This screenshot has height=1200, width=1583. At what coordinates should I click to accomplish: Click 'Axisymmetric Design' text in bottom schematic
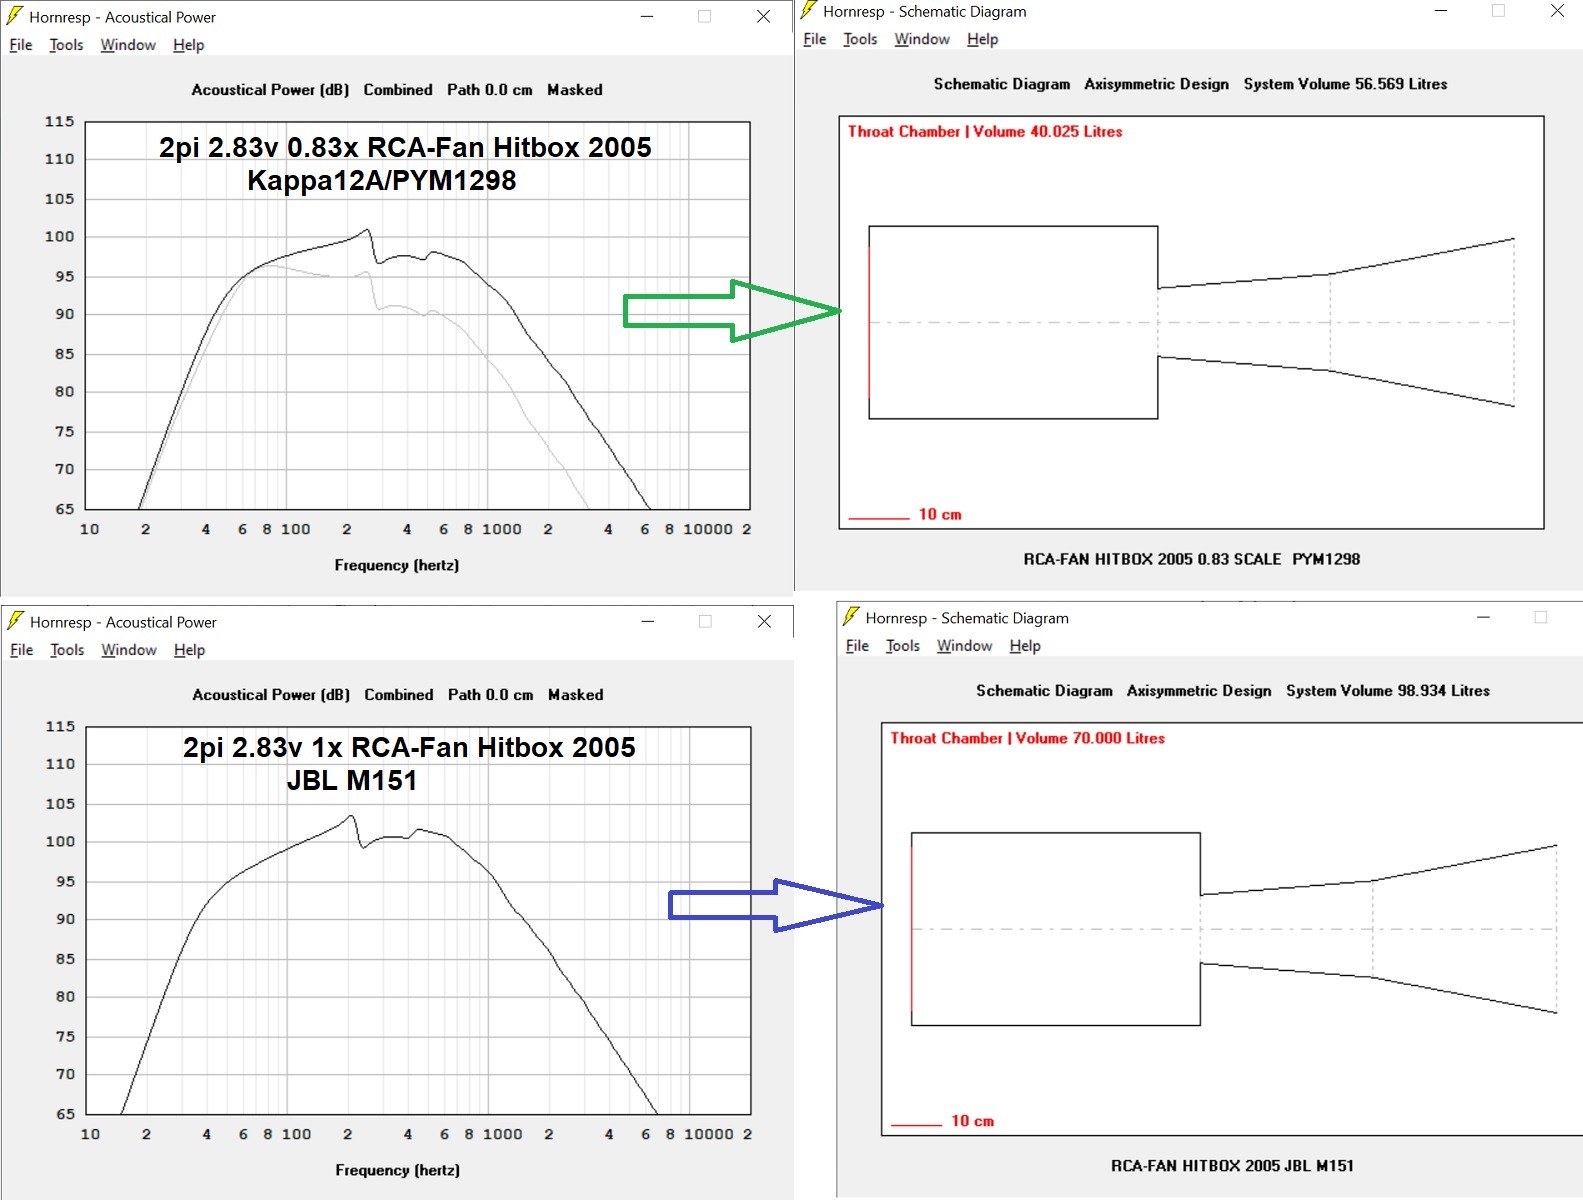[x=1199, y=691]
